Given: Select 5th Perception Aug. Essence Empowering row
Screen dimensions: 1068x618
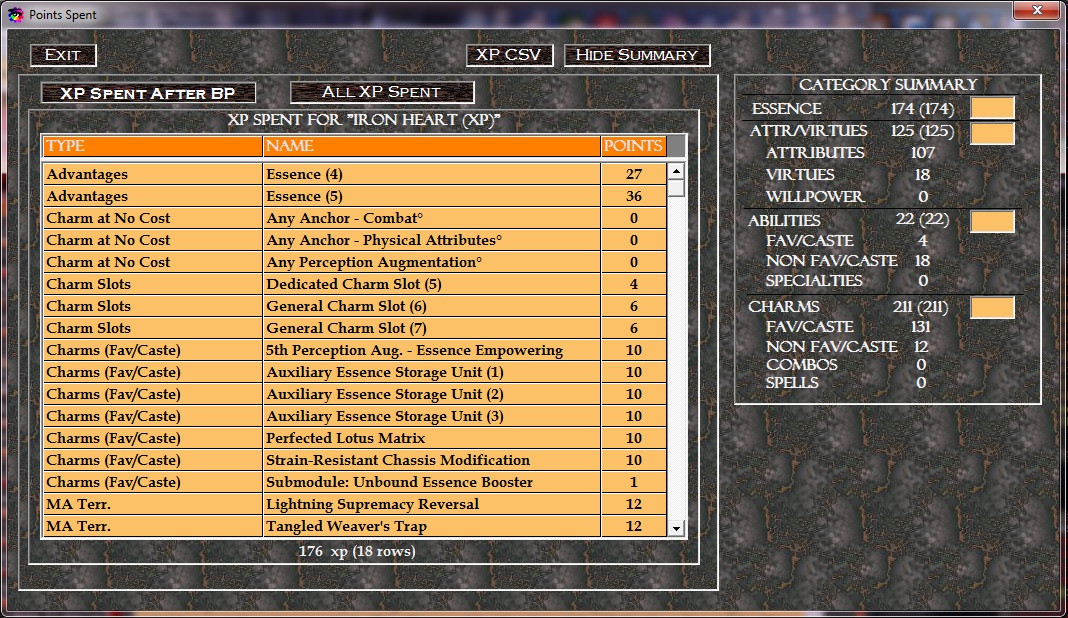Looking at the screenshot, I should click(x=355, y=350).
